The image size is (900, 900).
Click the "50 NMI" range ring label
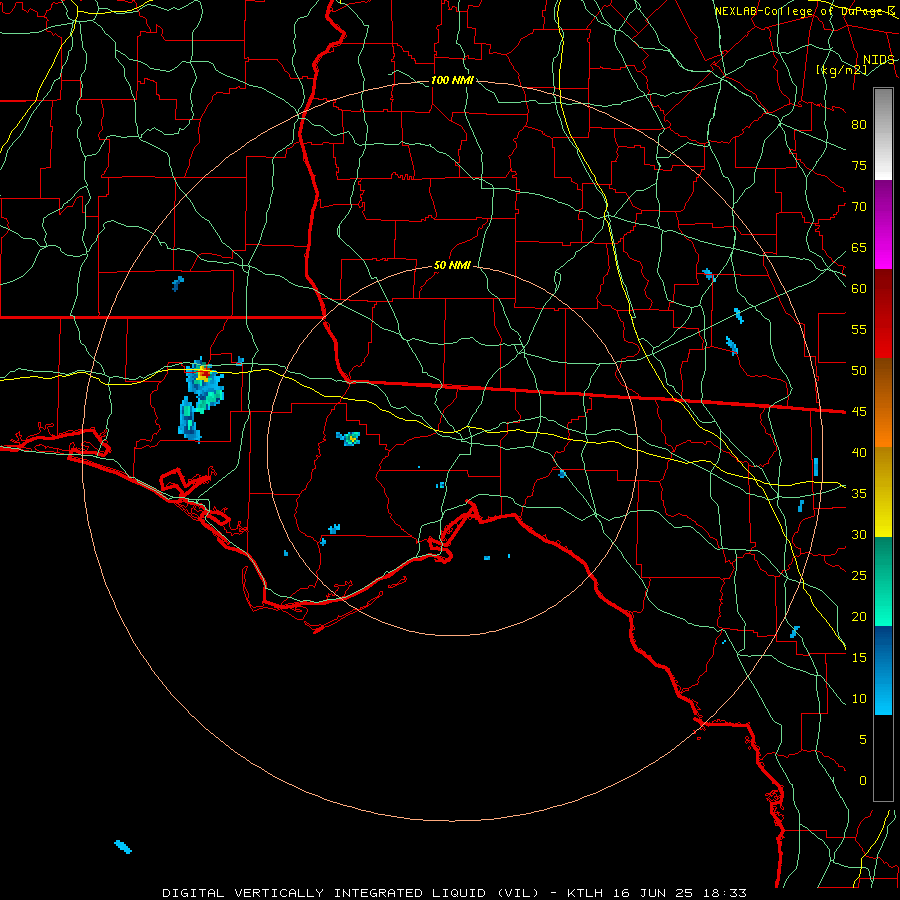[x=452, y=265]
